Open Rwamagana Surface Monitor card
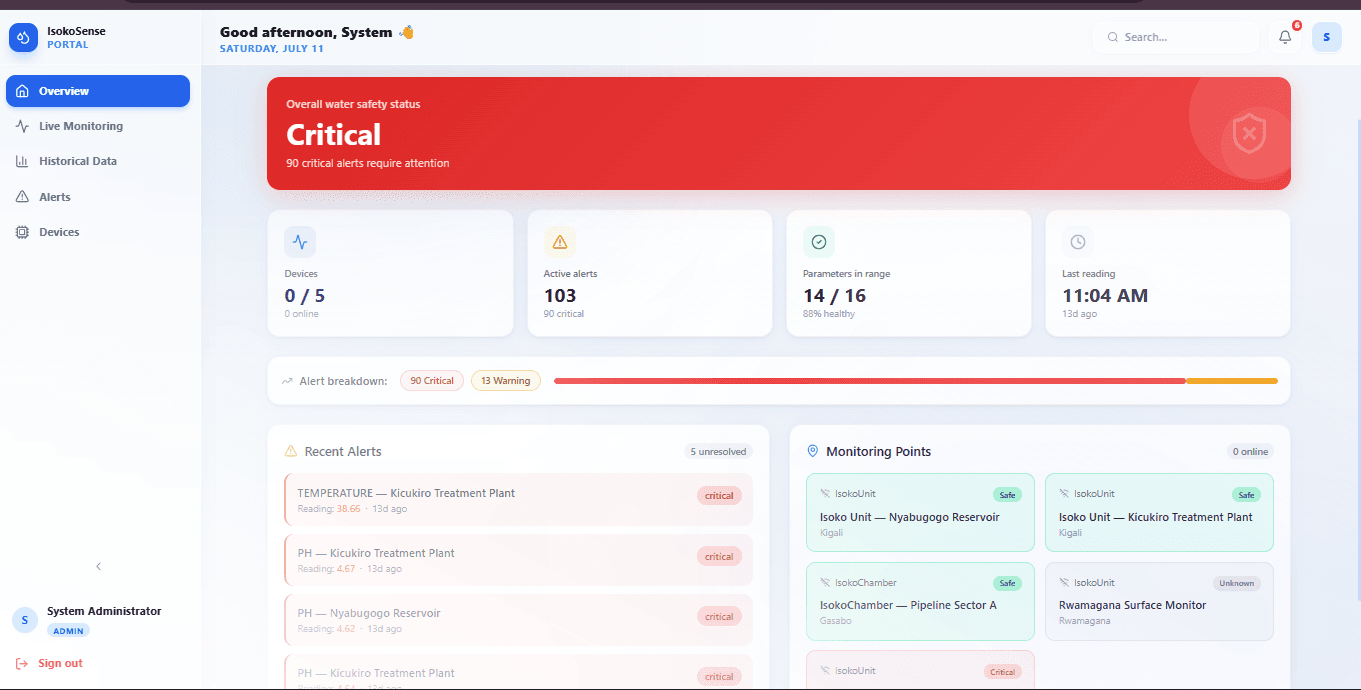1361x690 pixels. point(1159,601)
